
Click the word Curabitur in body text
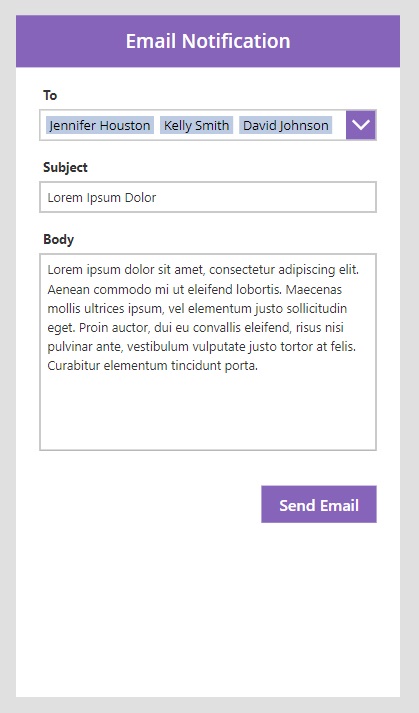pos(74,366)
